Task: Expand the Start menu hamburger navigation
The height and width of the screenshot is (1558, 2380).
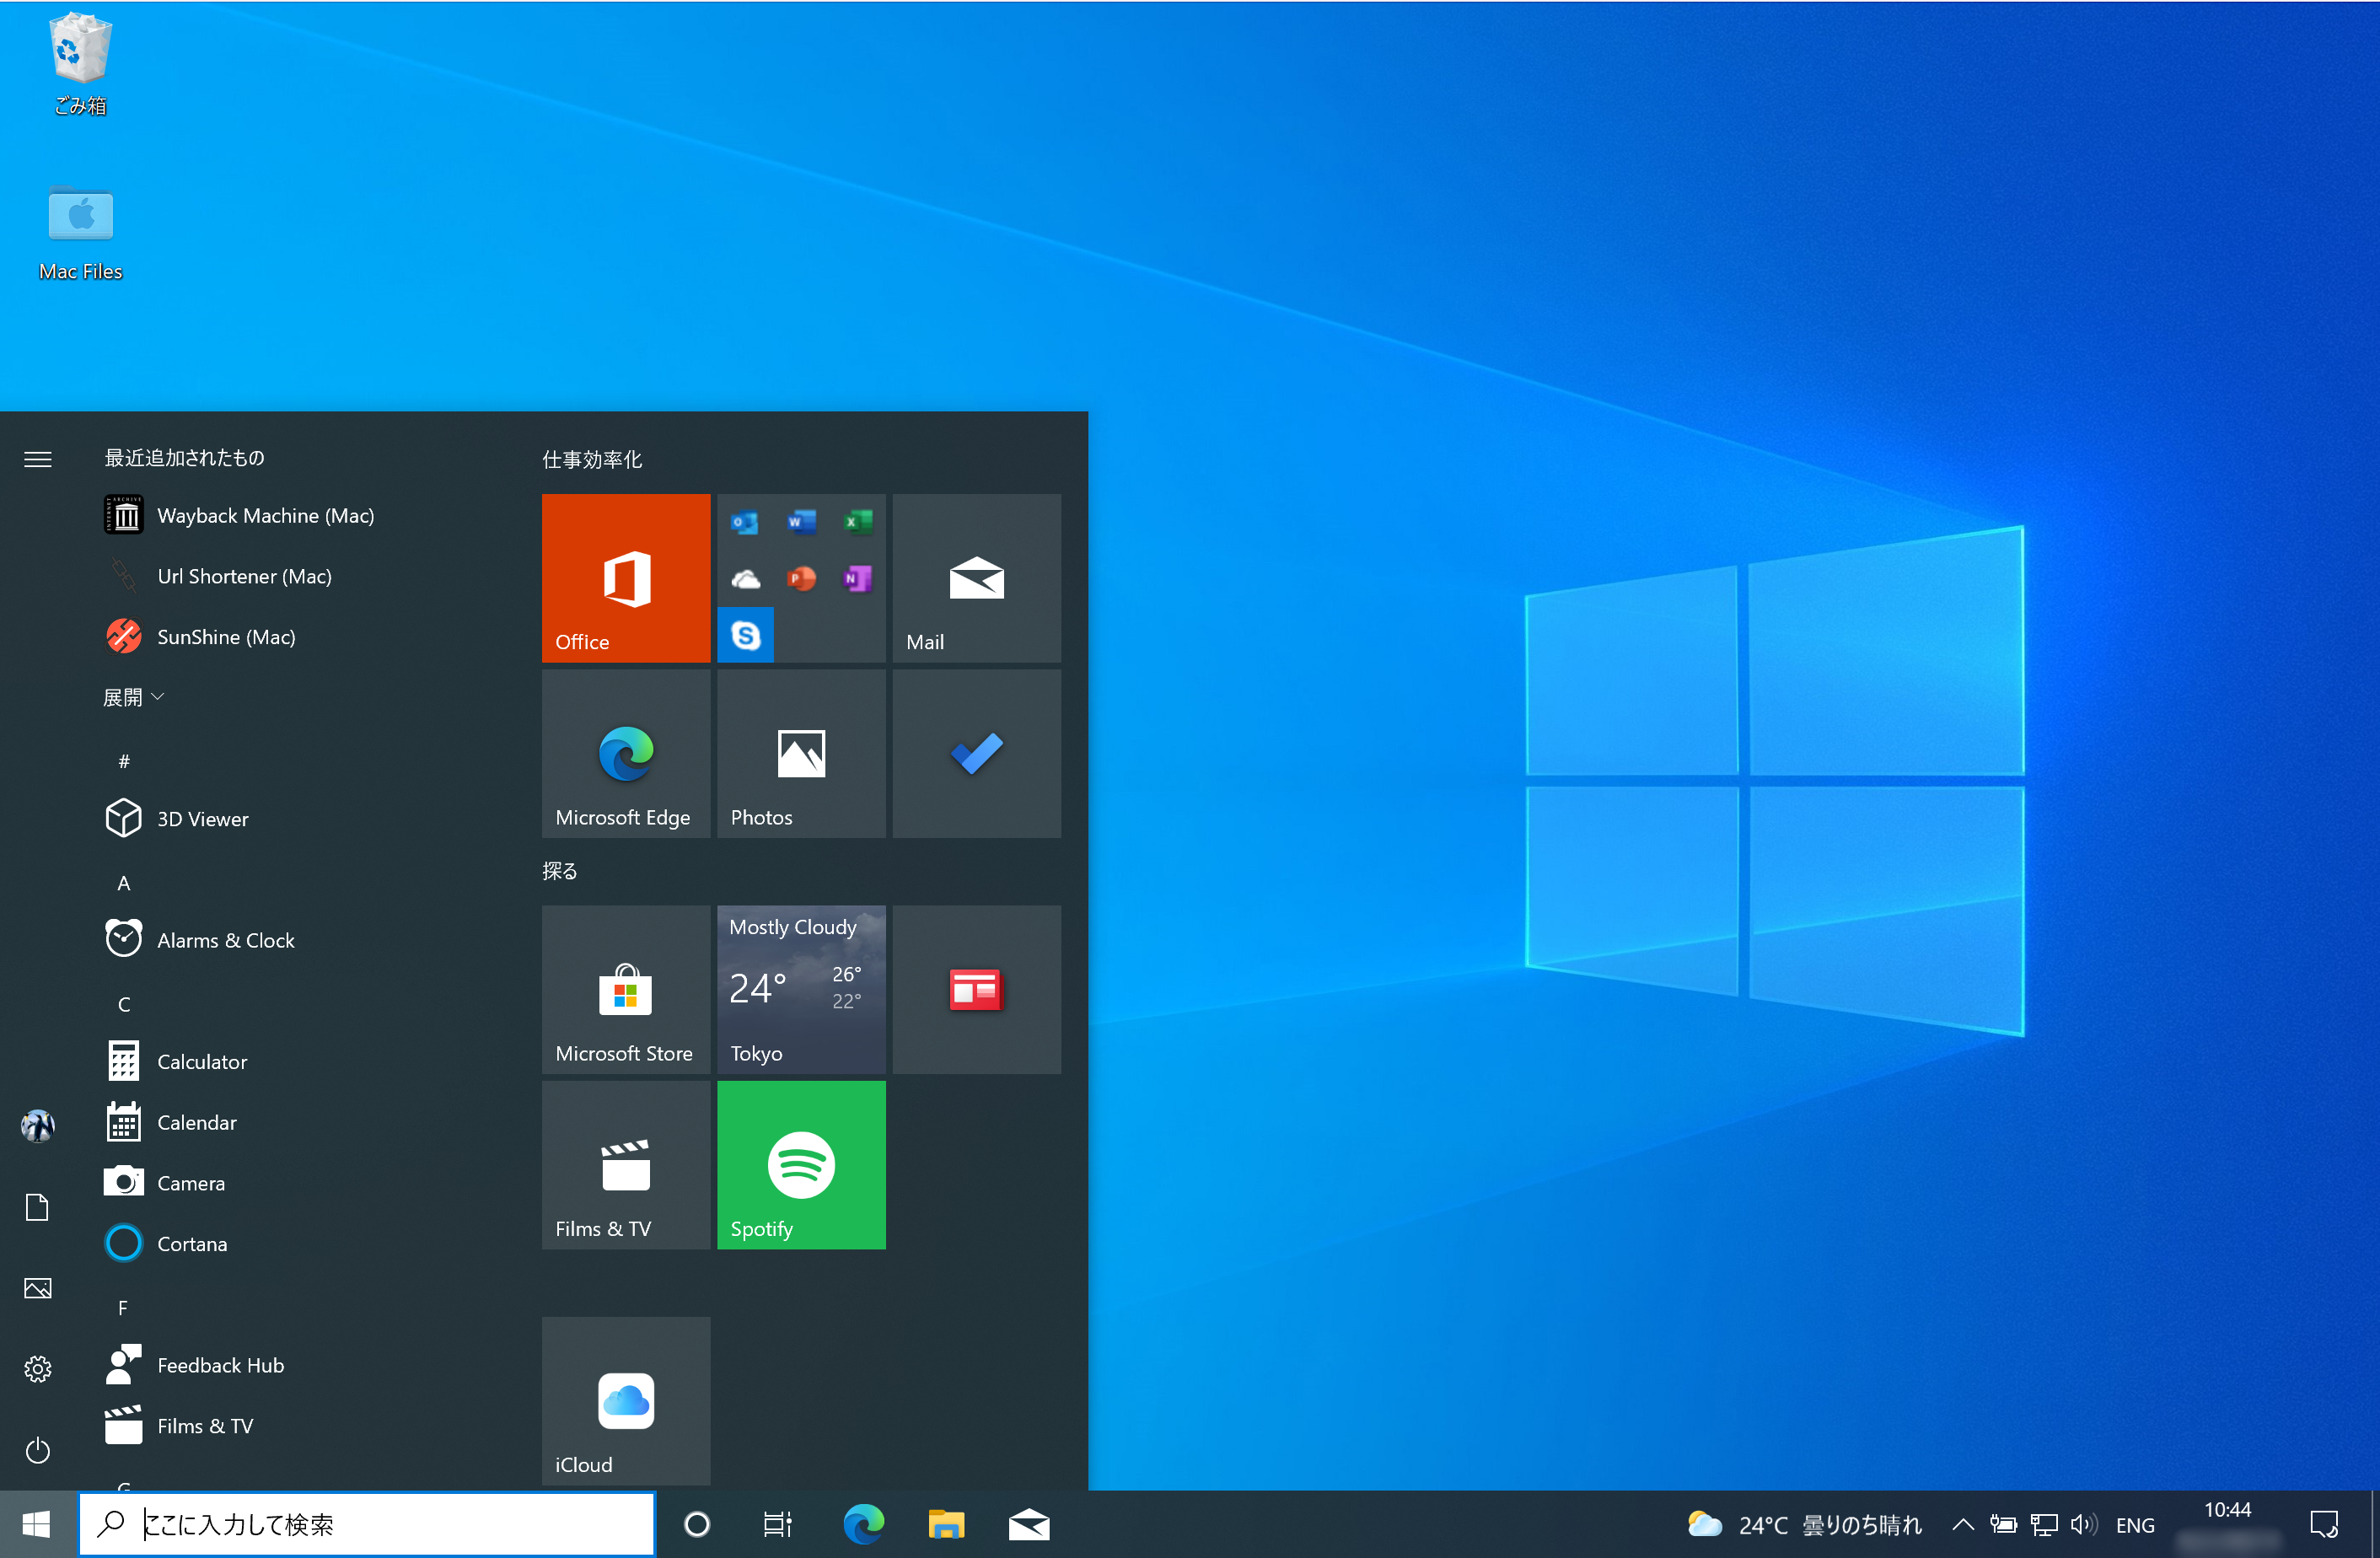Action: click(37, 459)
